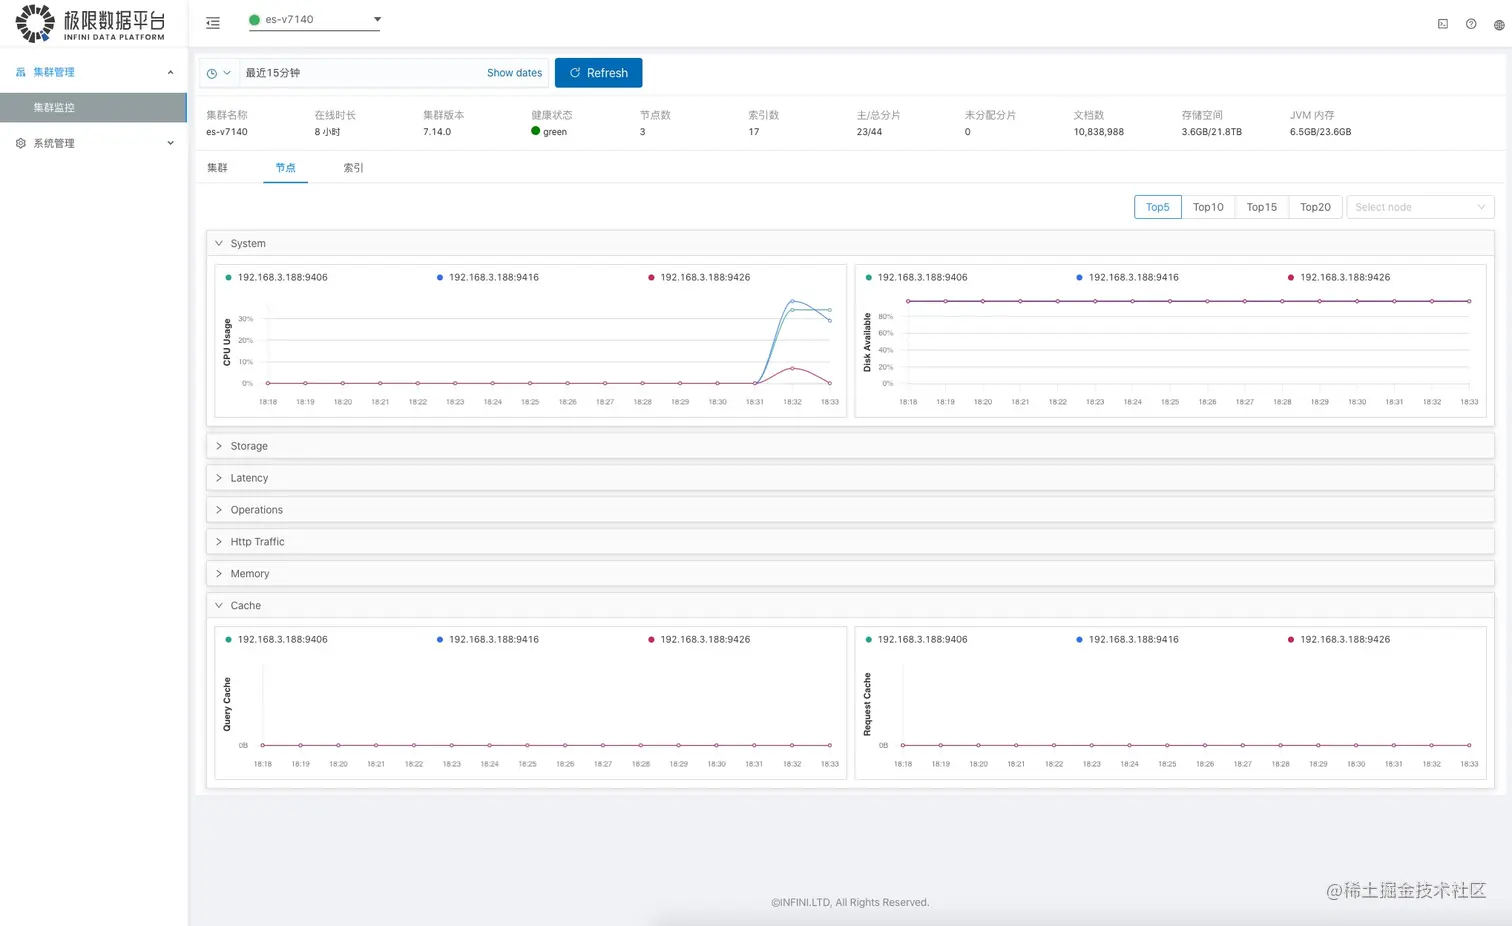Open the es-v7140 cluster dropdown
The image size is (1512, 926).
pos(315,19)
